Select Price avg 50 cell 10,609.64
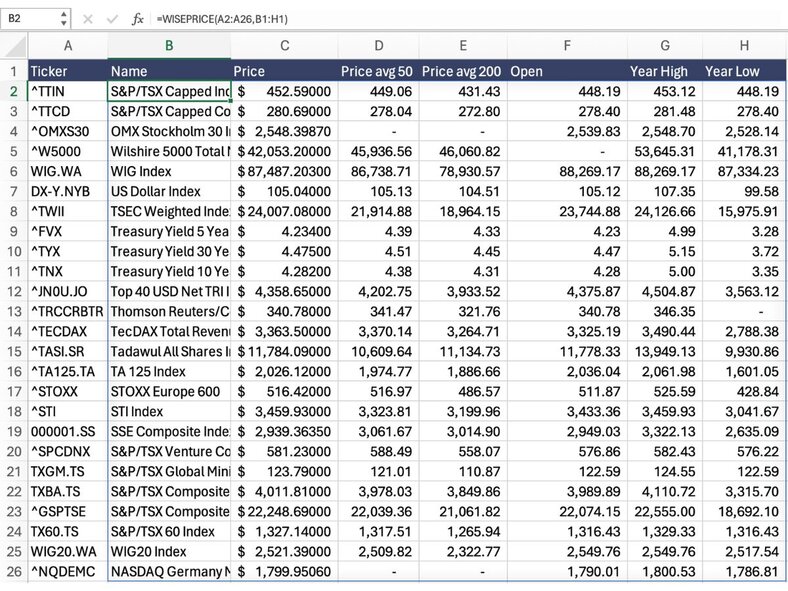The height and width of the screenshot is (591, 788). [x=378, y=352]
